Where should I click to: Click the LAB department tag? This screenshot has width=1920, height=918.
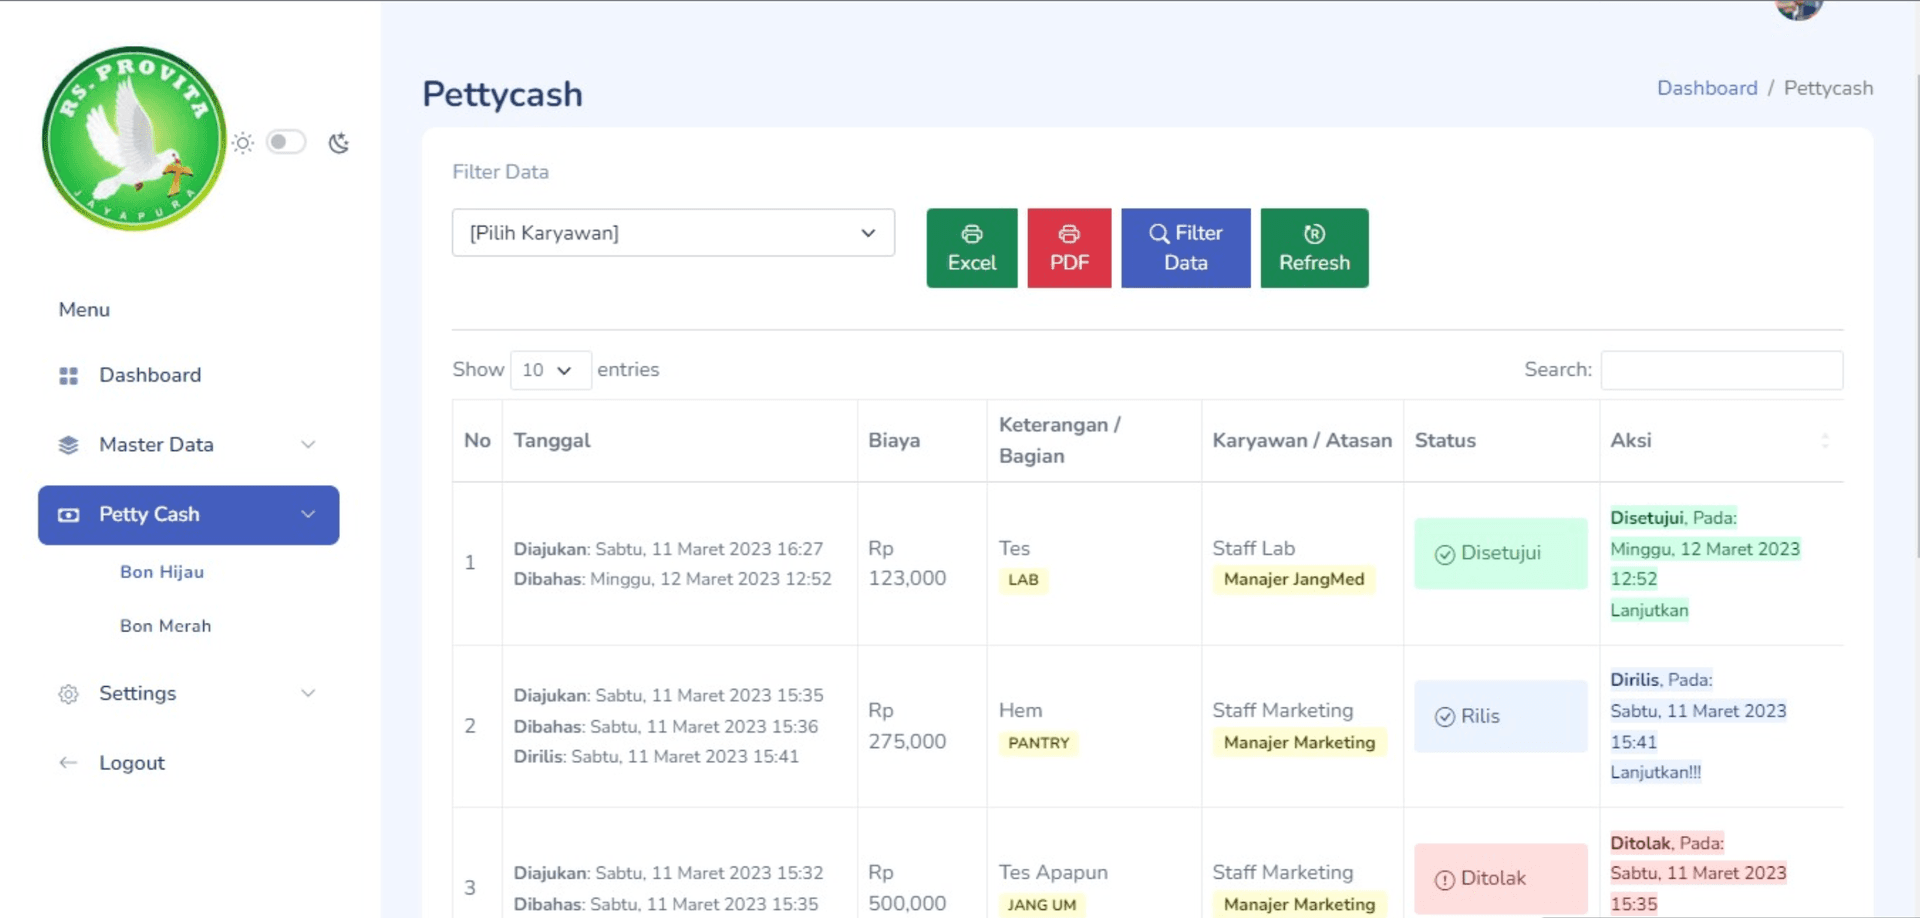1023,580
